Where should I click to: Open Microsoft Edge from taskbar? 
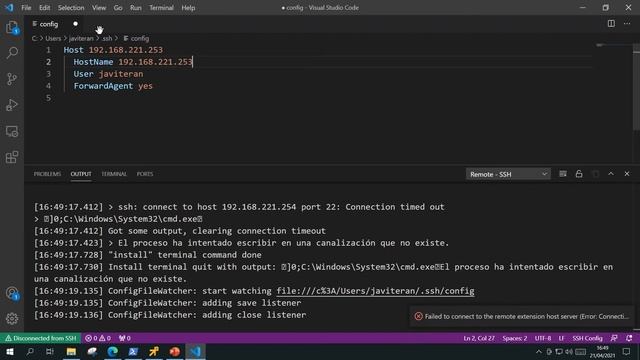coord(113,351)
